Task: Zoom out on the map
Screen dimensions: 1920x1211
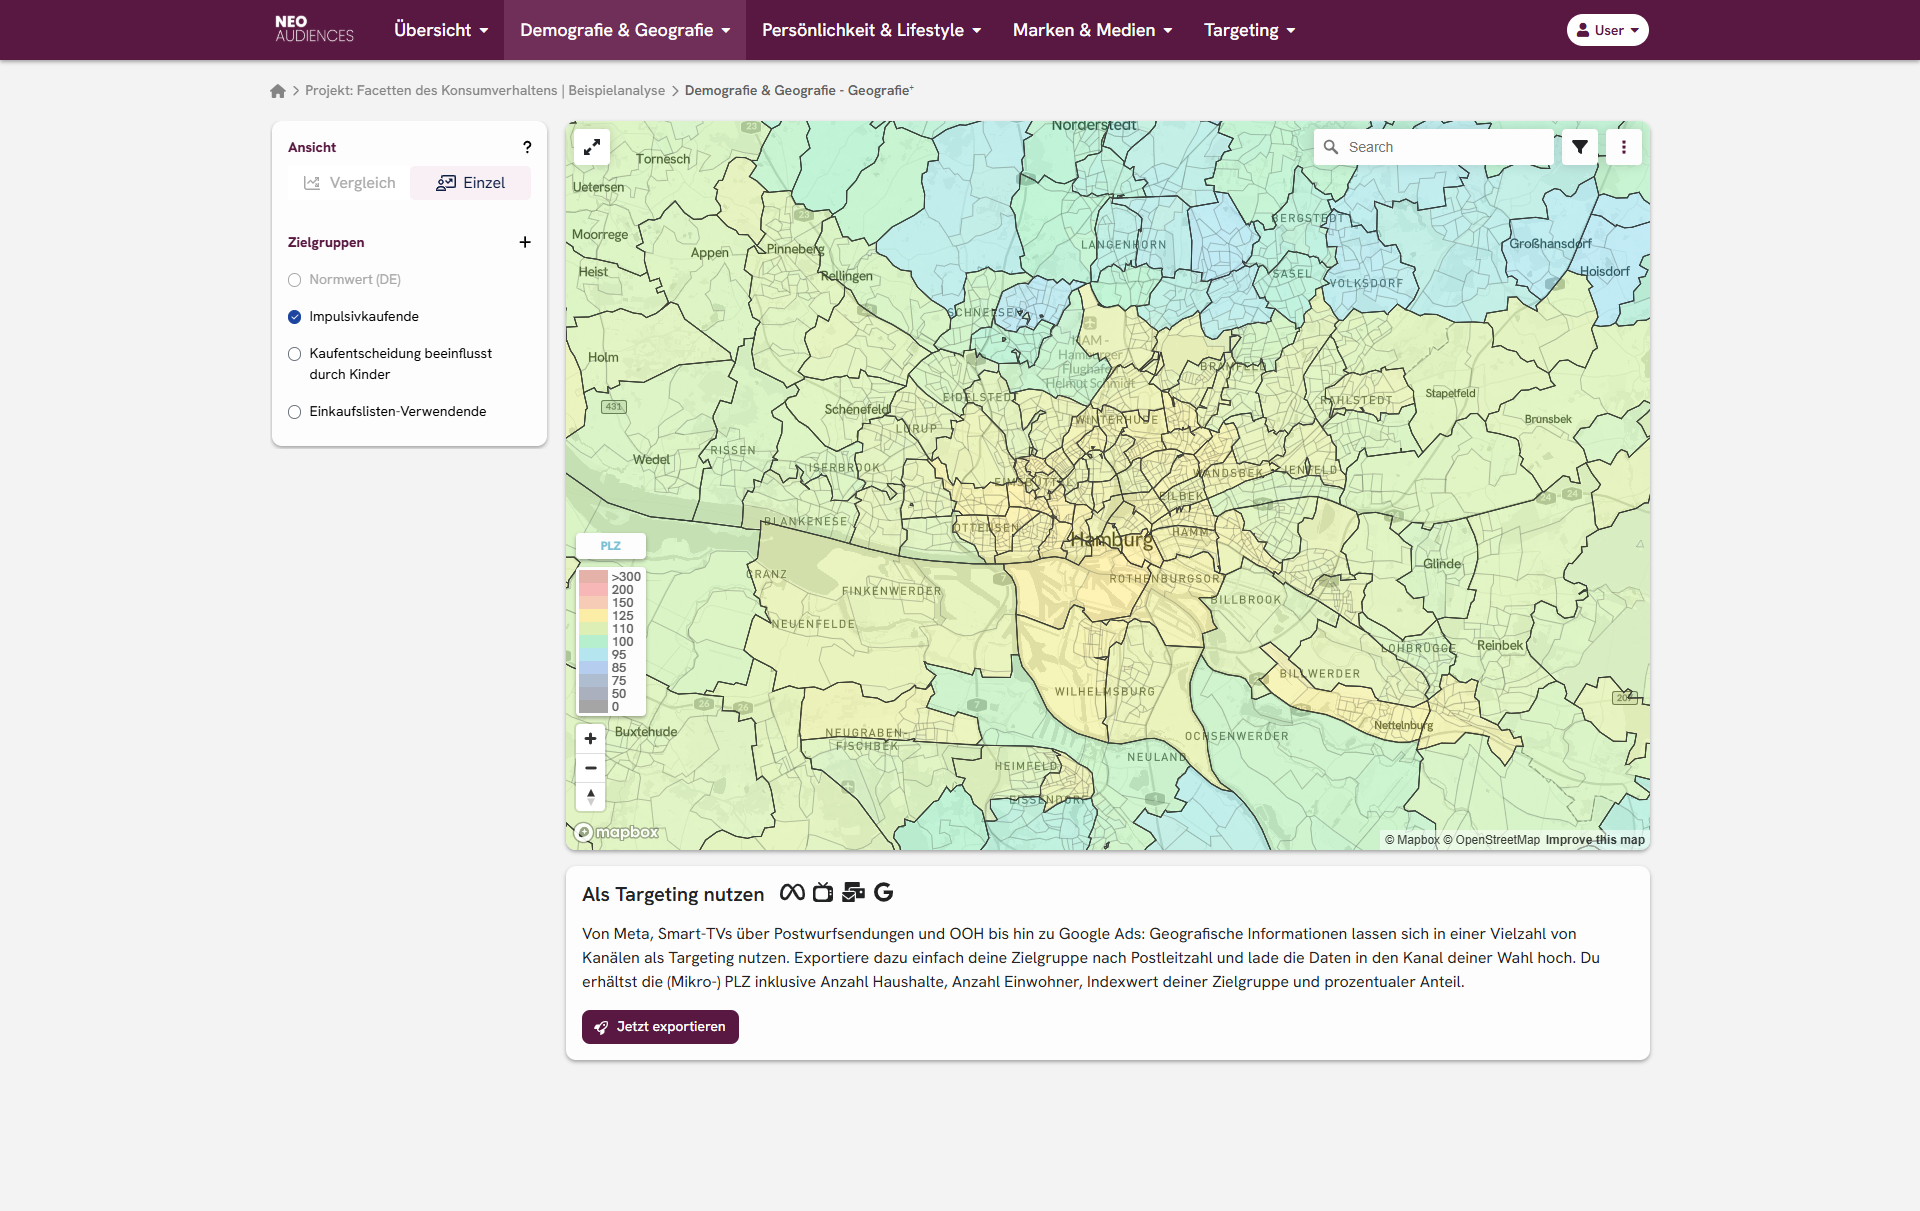Action: (591, 768)
